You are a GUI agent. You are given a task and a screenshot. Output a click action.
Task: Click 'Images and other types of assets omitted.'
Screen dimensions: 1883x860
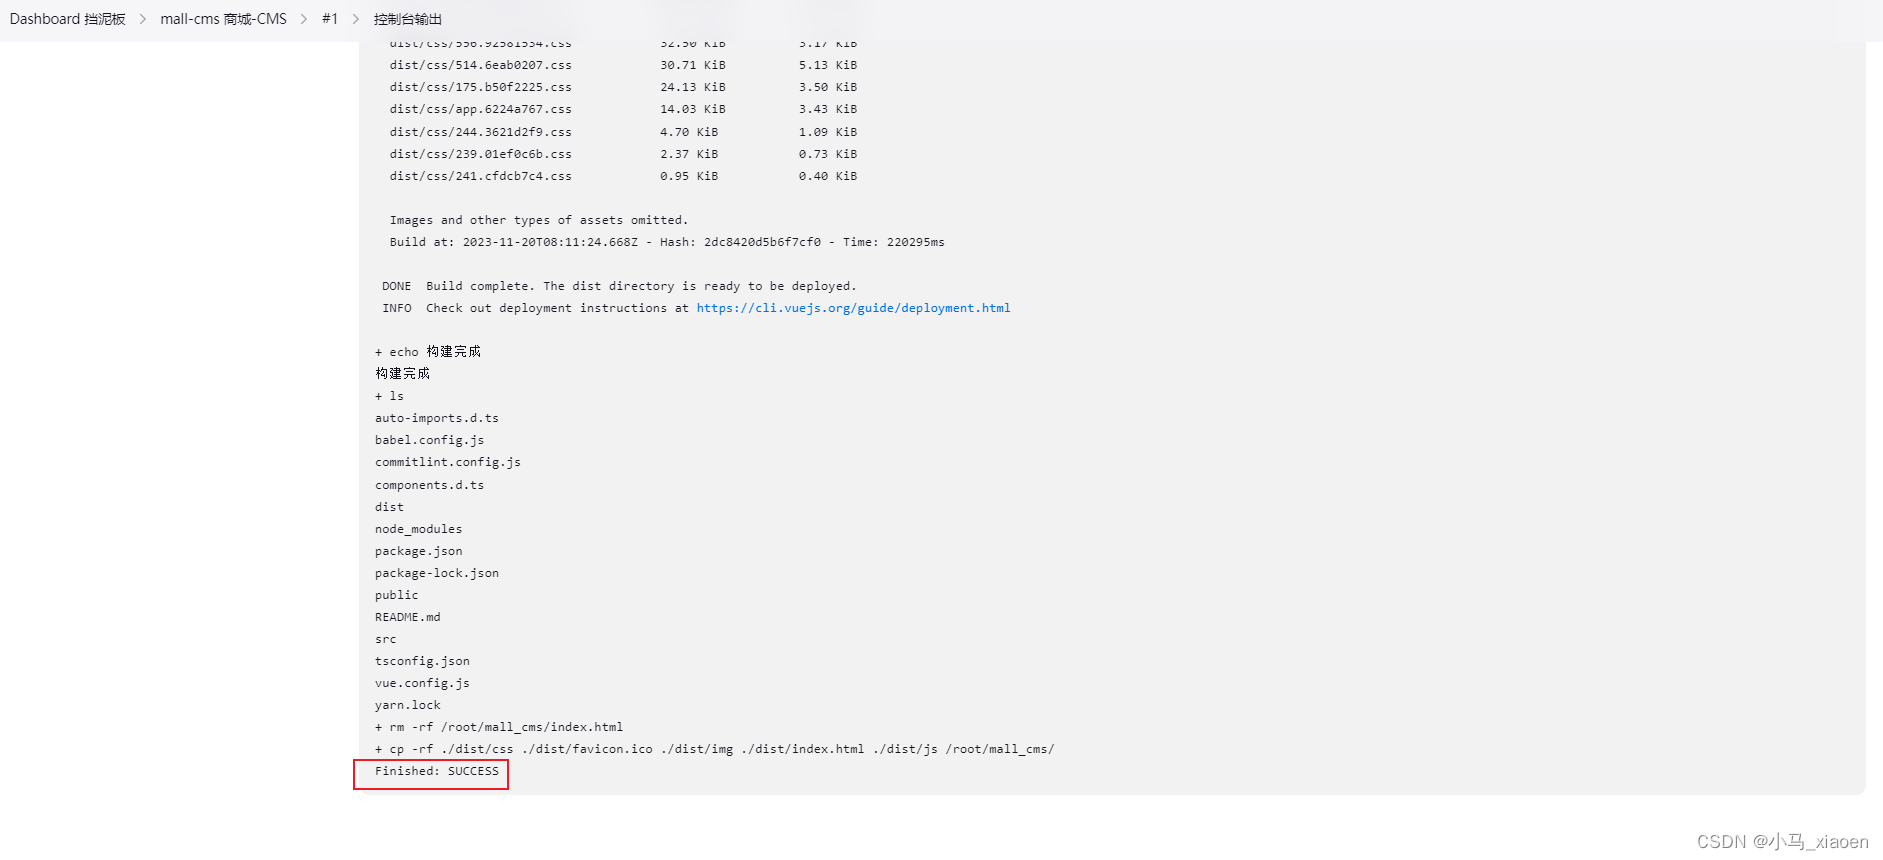[x=539, y=220]
